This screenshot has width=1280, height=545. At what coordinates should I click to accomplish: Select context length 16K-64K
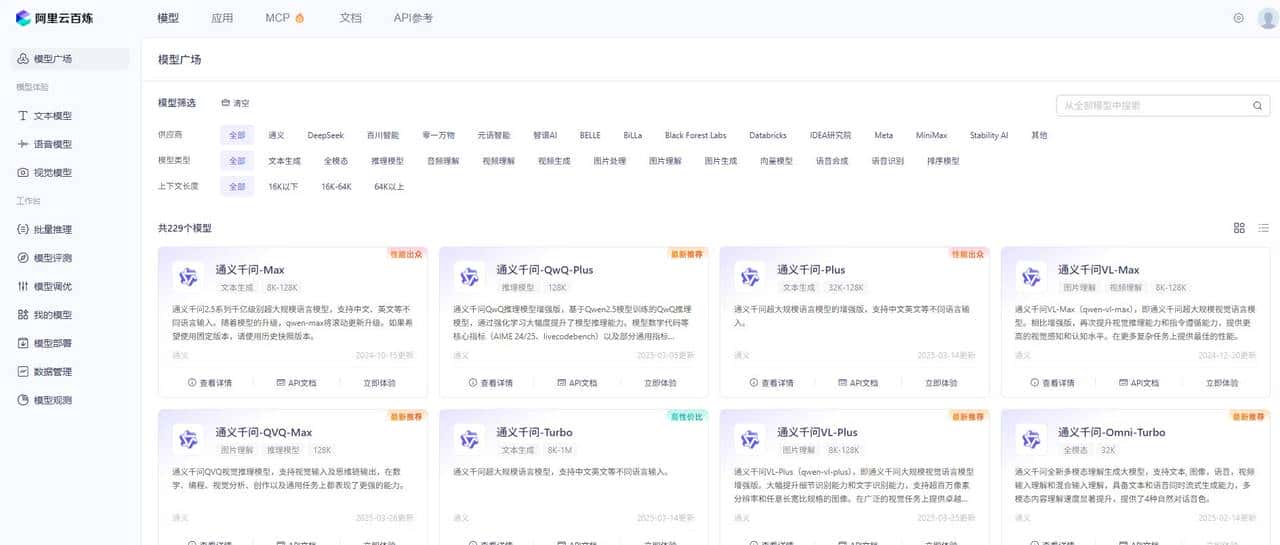click(336, 187)
